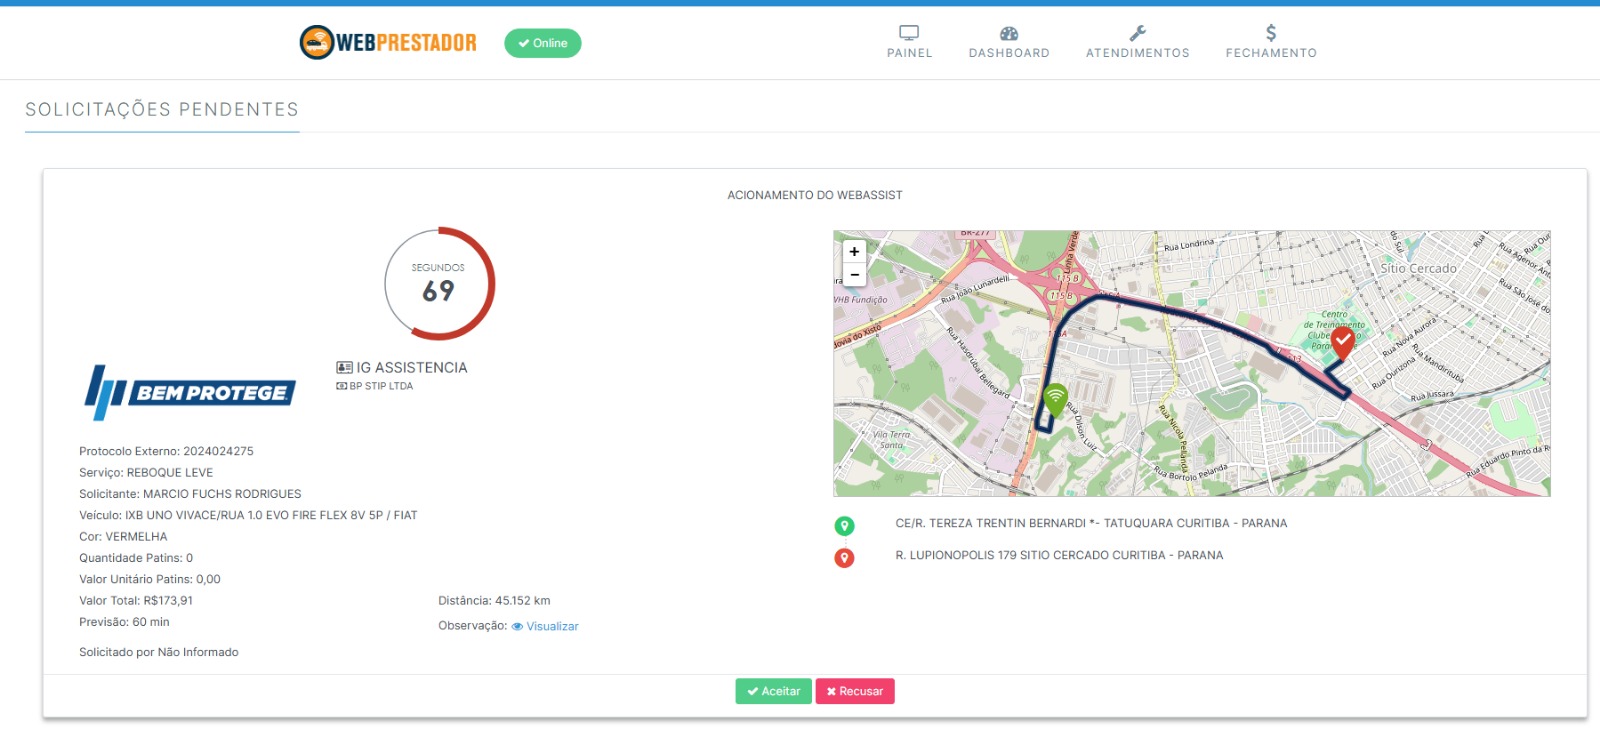
Task: Click the seconds countdown timer circle
Action: tap(439, 284)
